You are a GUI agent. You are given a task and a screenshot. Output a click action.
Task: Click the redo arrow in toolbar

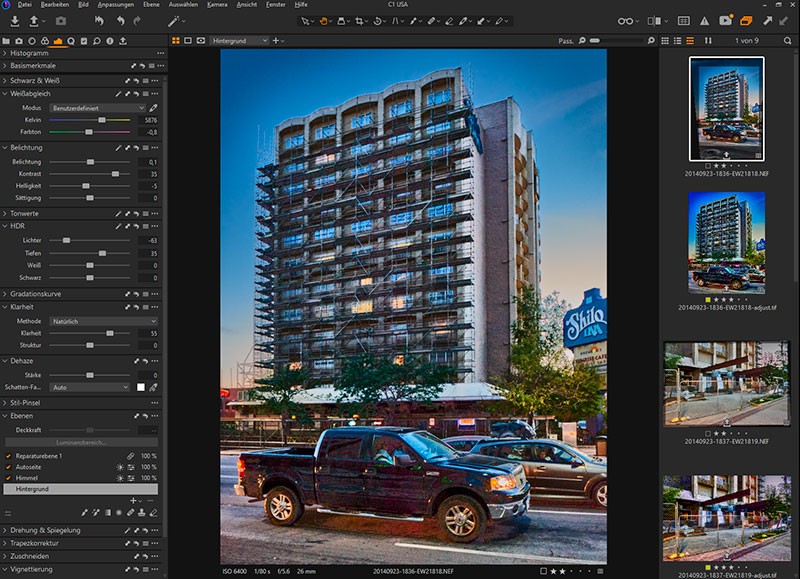[137, 21]
